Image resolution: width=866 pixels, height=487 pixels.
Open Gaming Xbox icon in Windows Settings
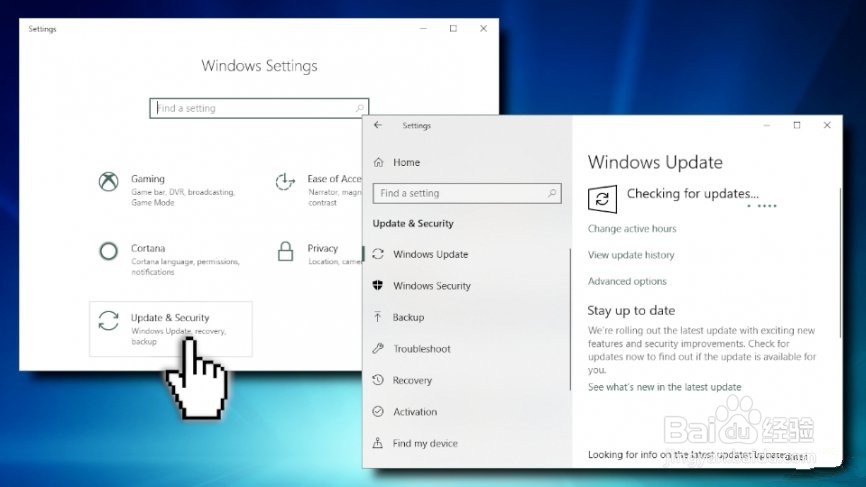tap(108, 181)
